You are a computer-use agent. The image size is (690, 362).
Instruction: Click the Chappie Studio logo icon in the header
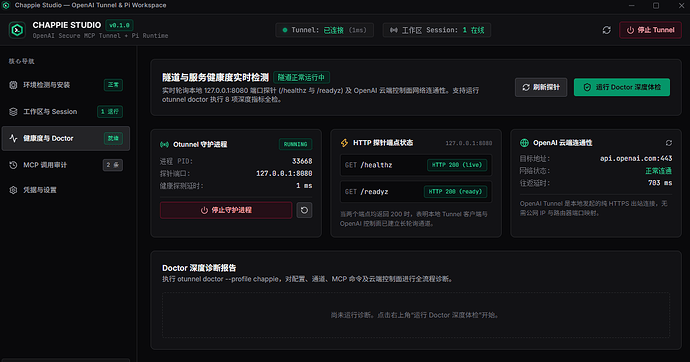click(x=17, y=30)
